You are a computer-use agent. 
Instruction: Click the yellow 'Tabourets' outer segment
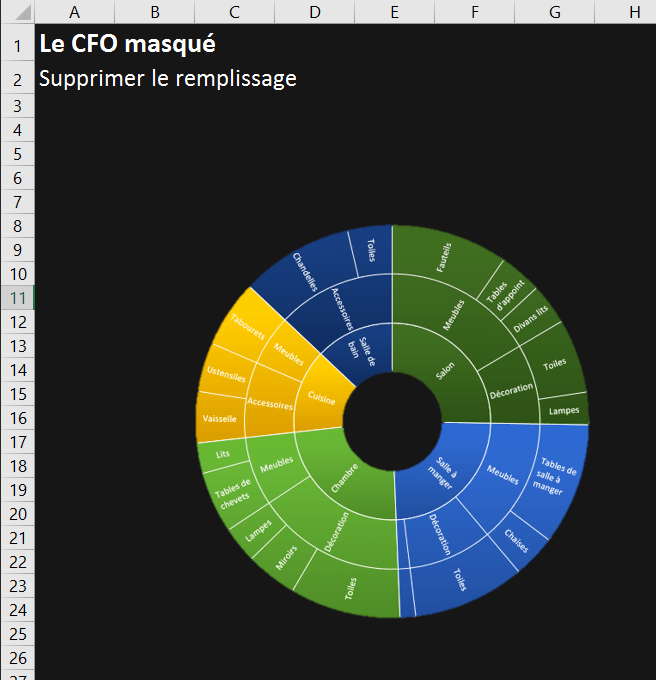245,330
